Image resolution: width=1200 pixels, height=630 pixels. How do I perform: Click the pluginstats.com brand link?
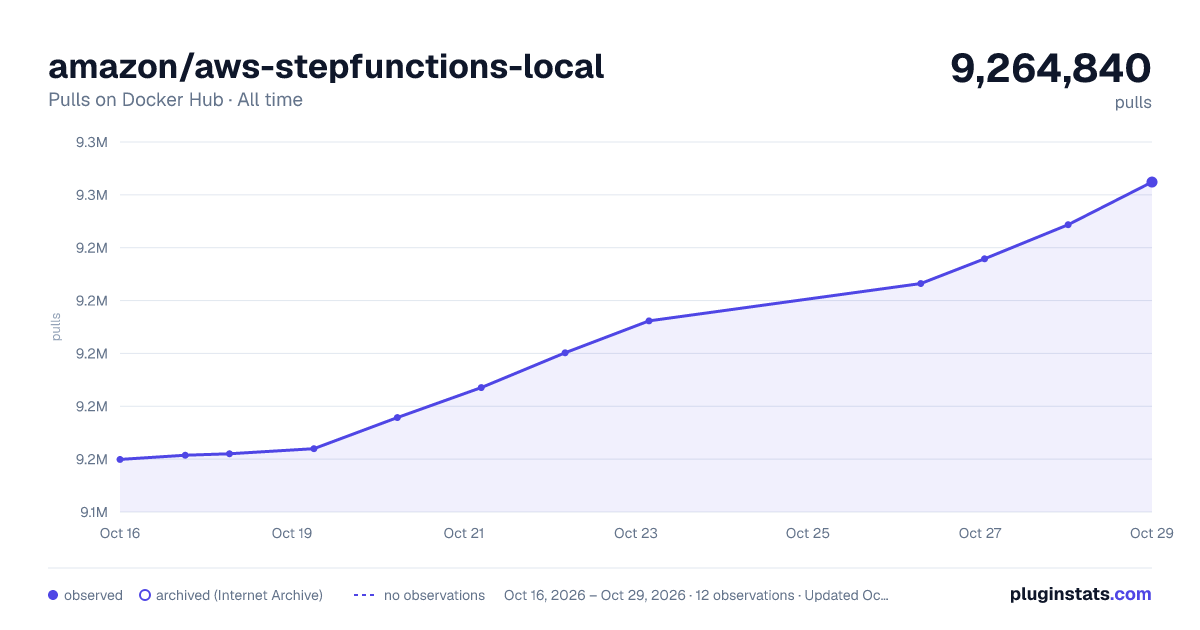[x=1080, y=594]
